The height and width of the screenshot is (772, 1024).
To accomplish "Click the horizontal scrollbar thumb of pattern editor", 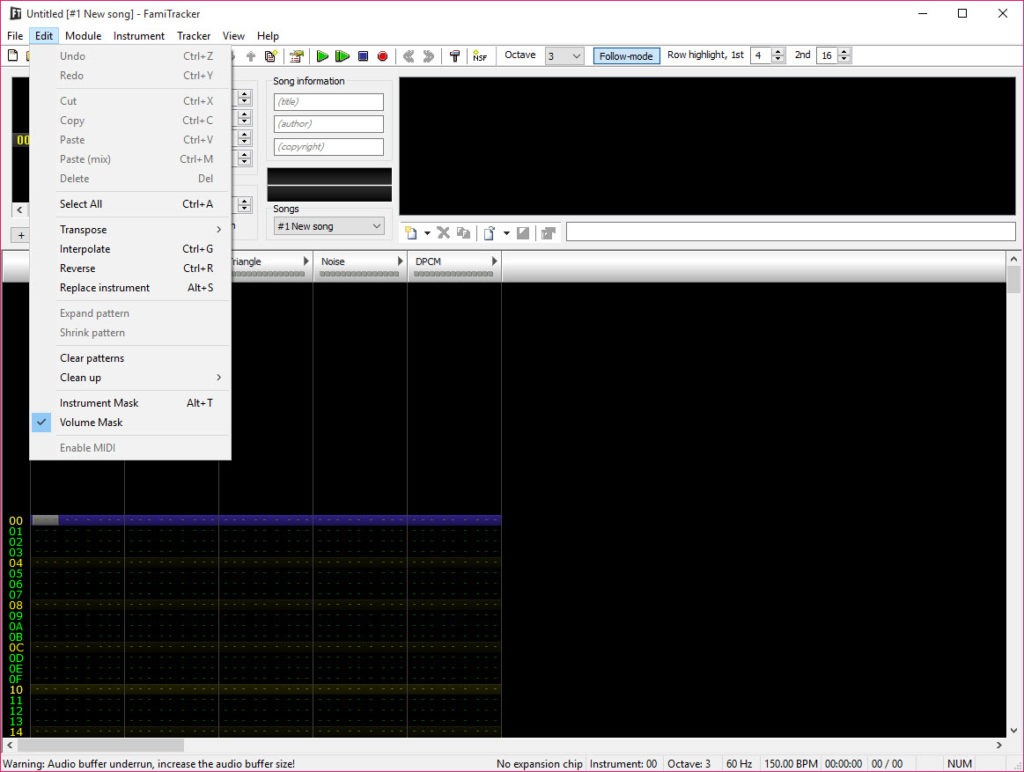I will pos(101,745).
